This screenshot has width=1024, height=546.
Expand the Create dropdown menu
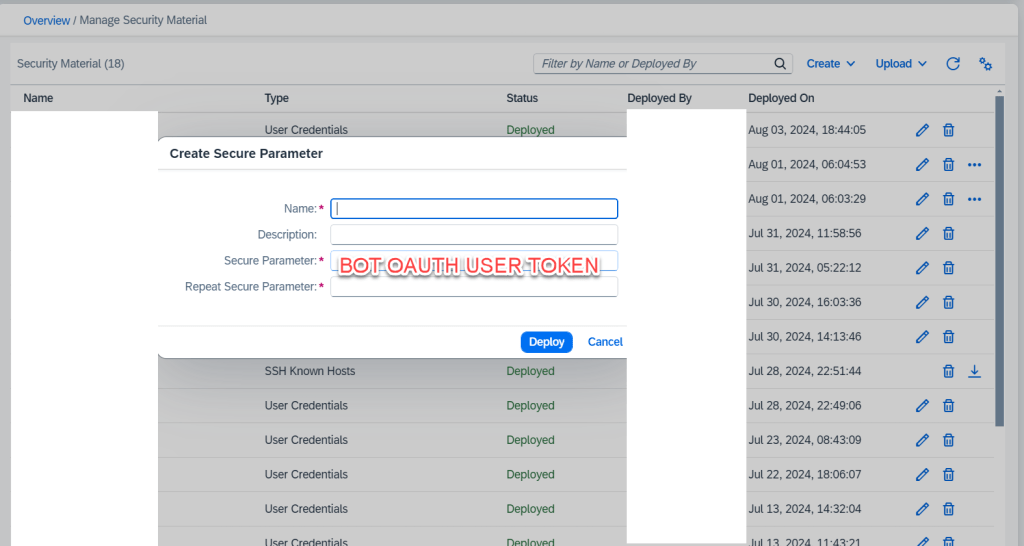[x=831, y=64]
